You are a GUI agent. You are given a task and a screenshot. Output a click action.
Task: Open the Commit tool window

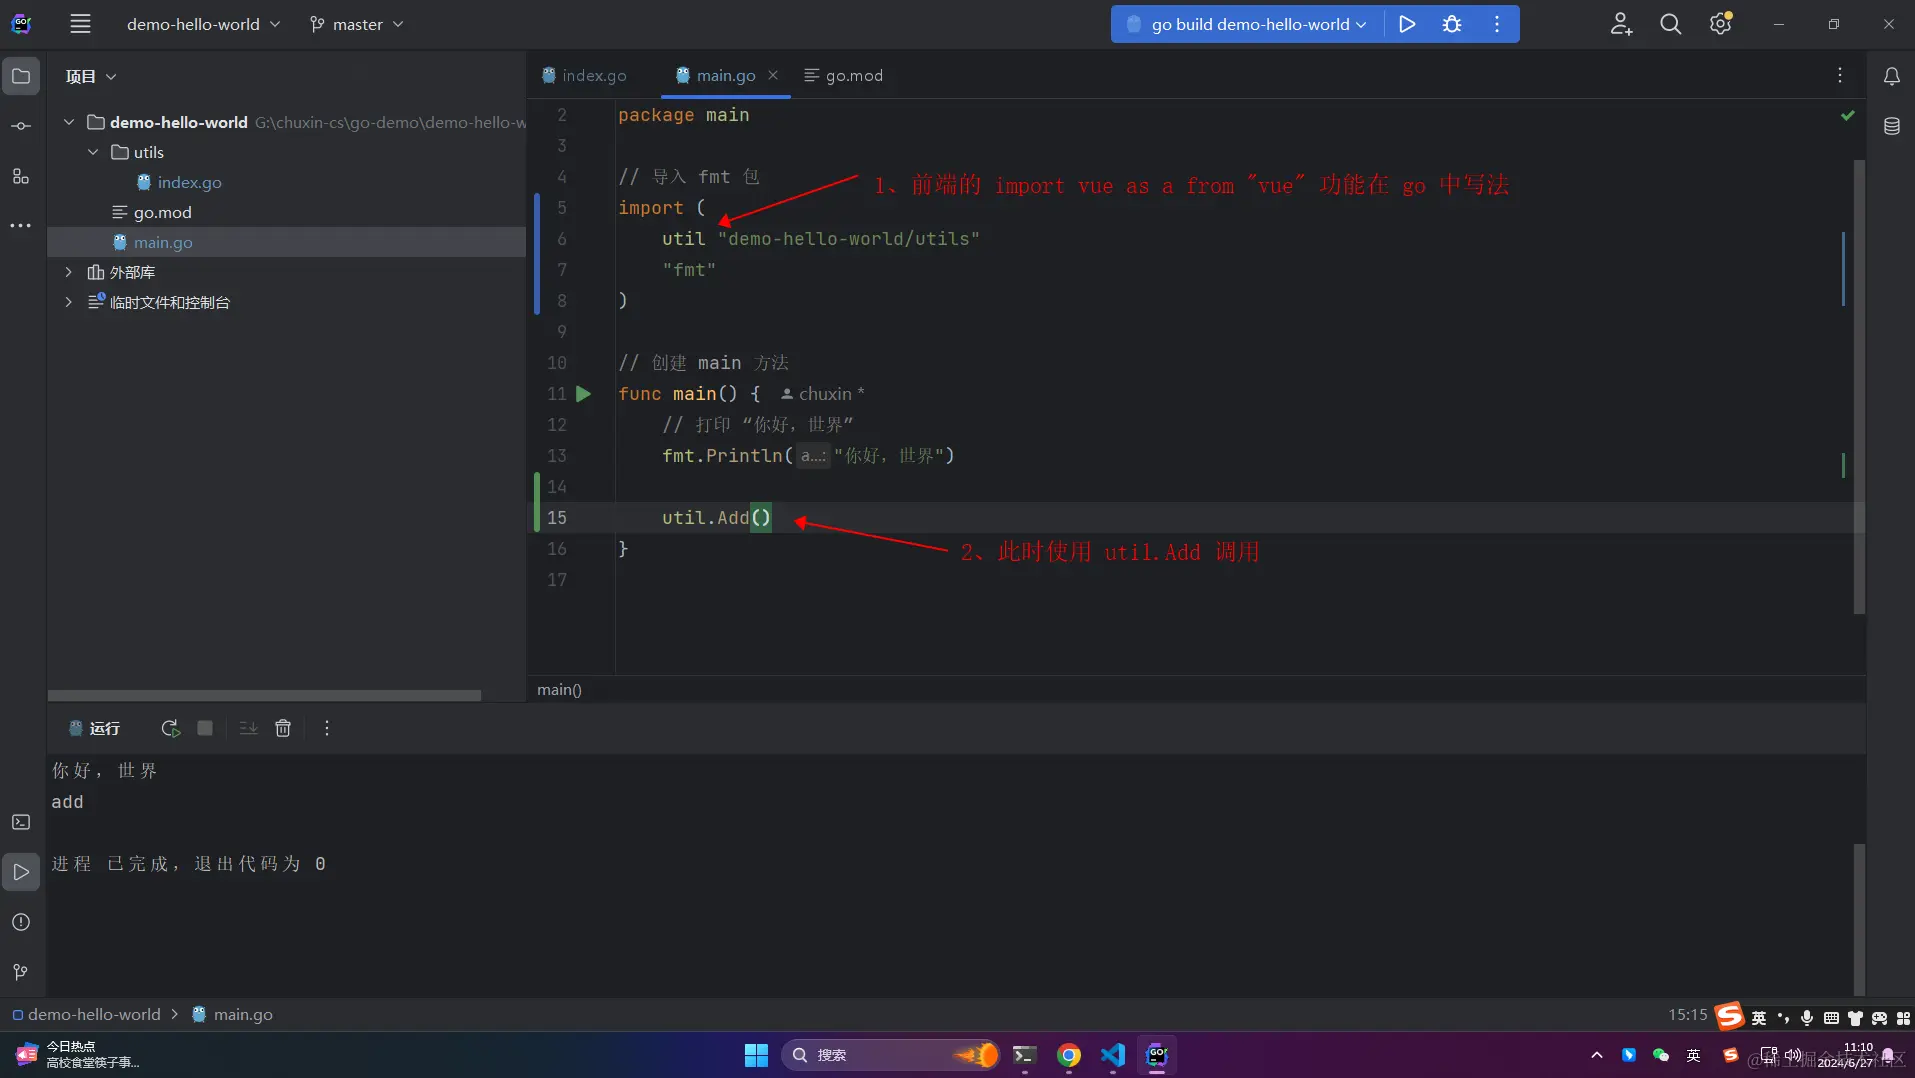coord(21,126)
